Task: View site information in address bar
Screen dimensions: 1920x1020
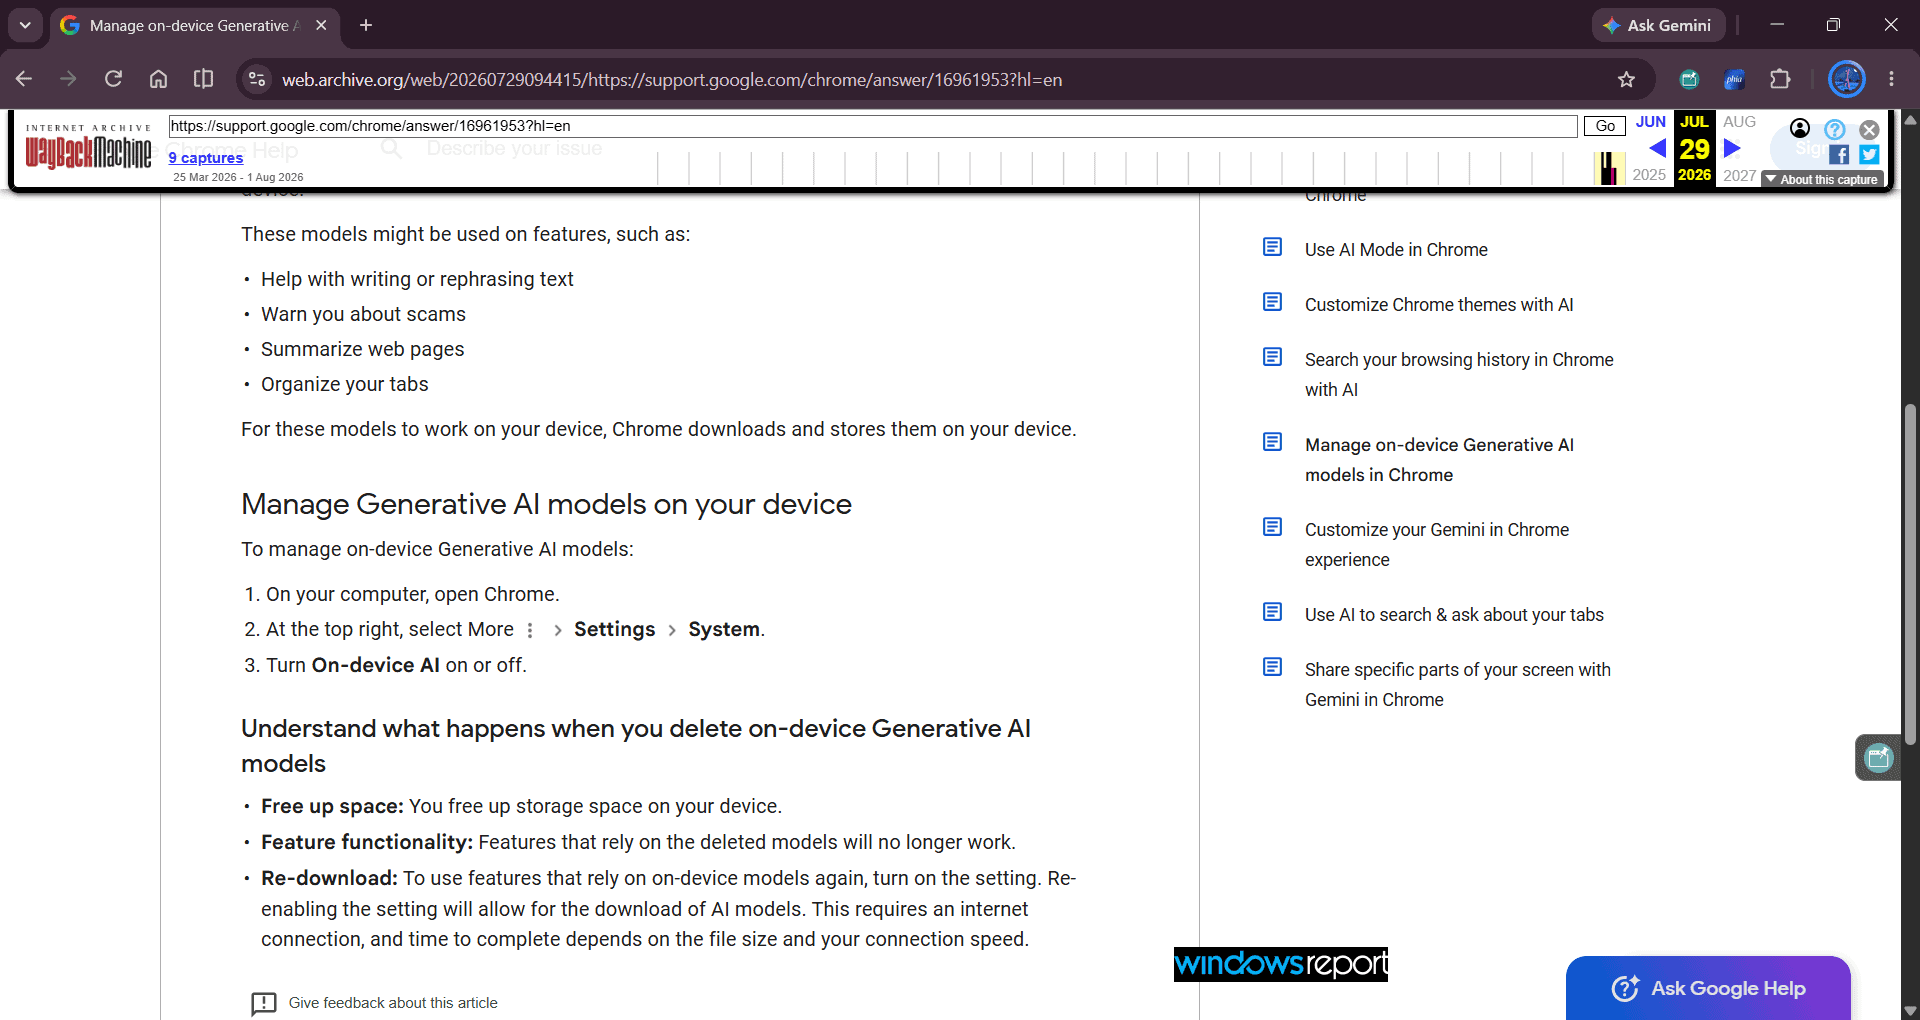Action: coord(257,79)
